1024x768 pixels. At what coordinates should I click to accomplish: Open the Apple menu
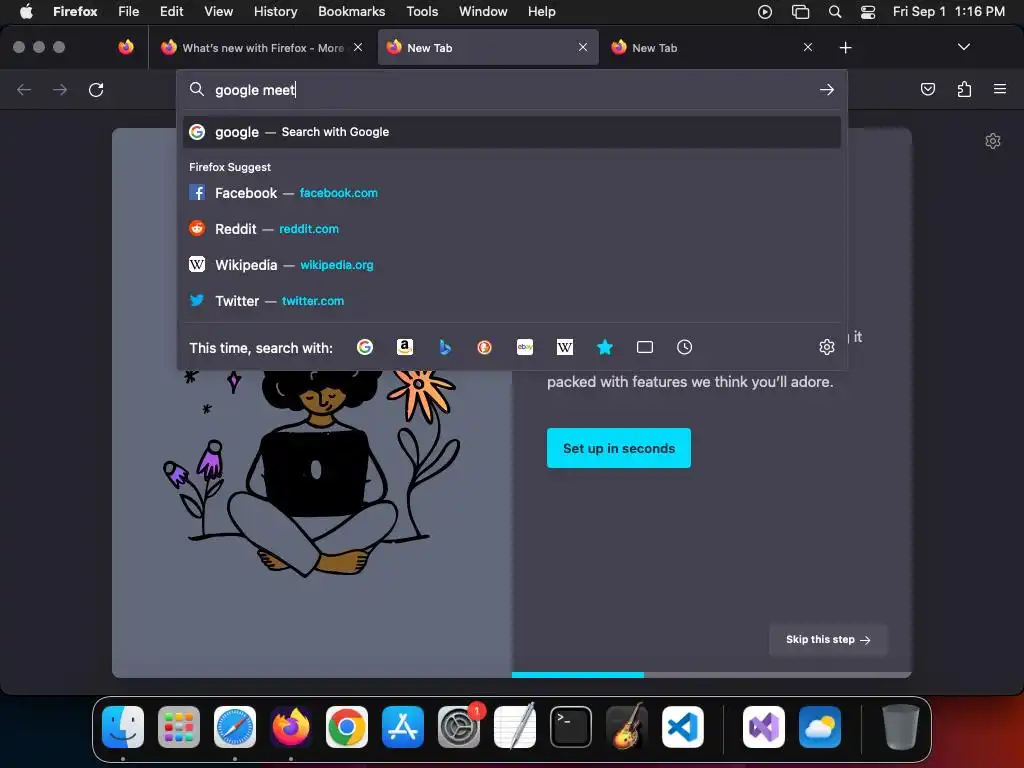coord(26,12)
